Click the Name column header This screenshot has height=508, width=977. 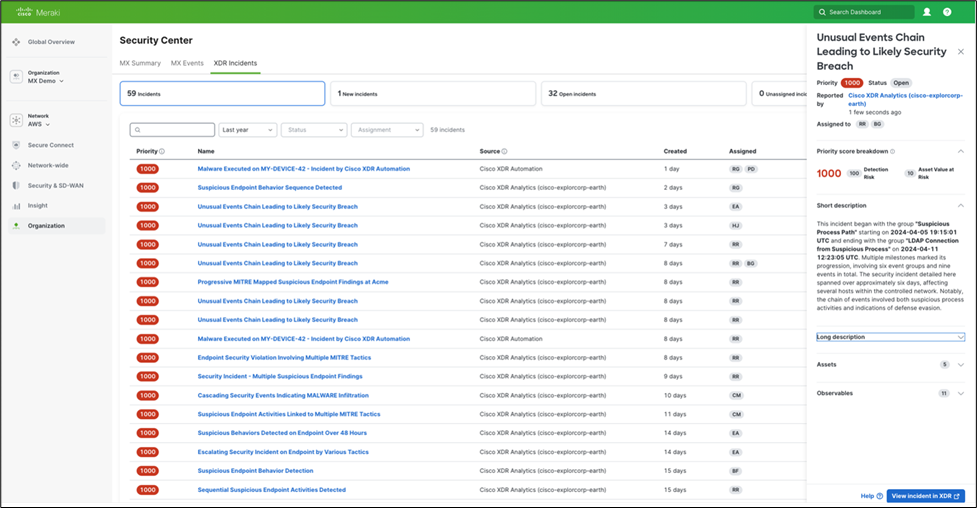pyautogui.click(x=206, y=151)
